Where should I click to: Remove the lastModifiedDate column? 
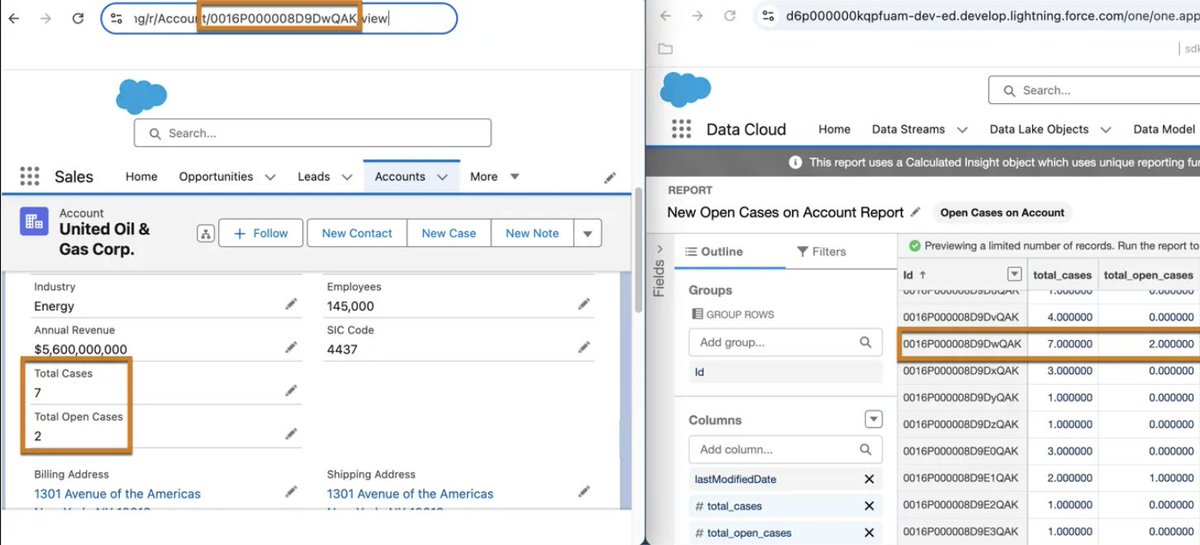pyautogui.click(x=869, y=479)
